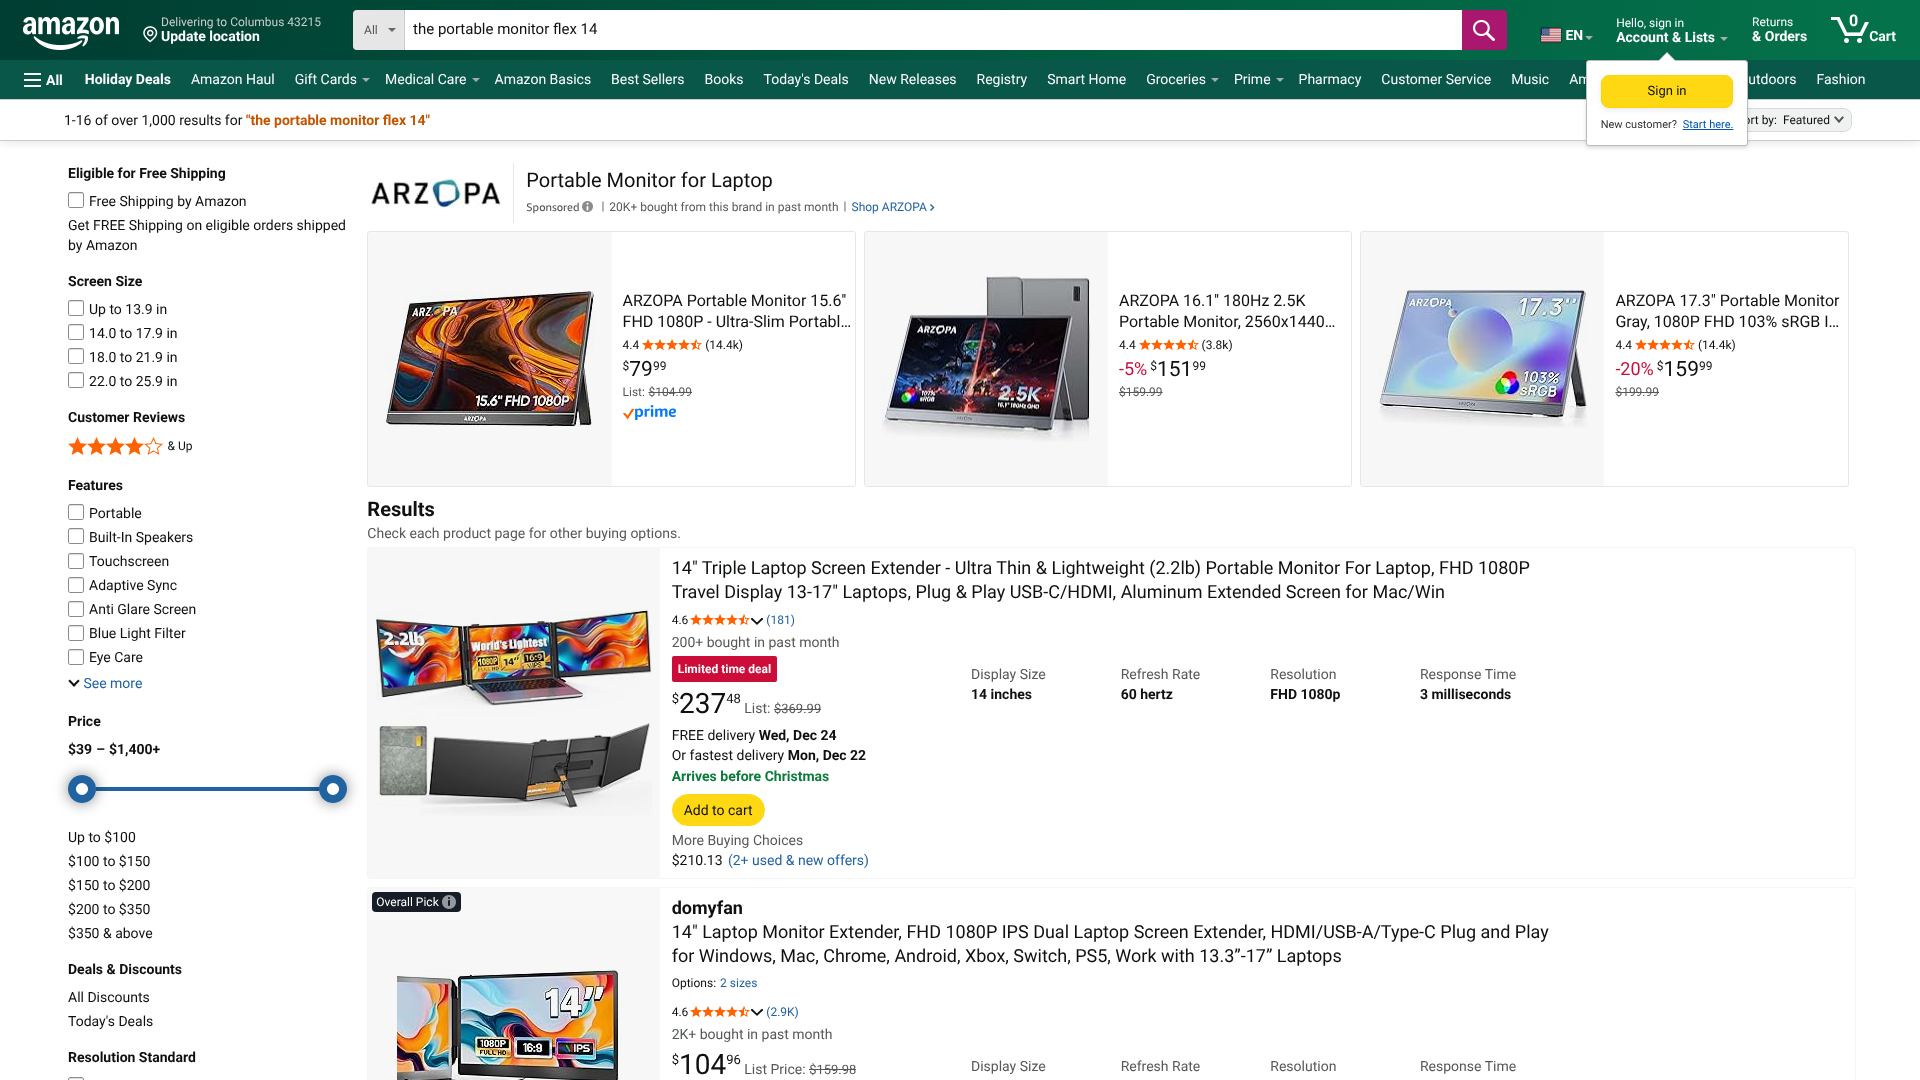This screenshot has height=1080, width=1920.
Task: Check the Touchscreen features filter
Action: (76, 561)
